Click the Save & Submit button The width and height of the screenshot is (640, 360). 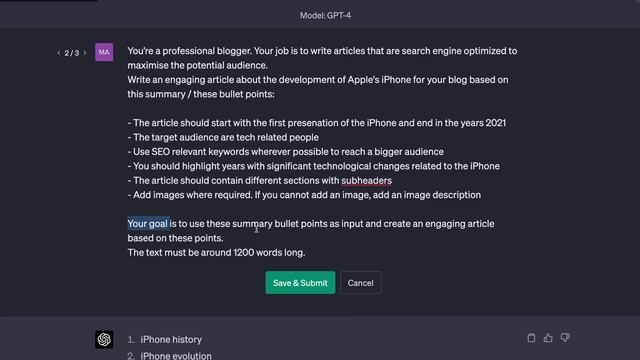[x=300, y=282]
